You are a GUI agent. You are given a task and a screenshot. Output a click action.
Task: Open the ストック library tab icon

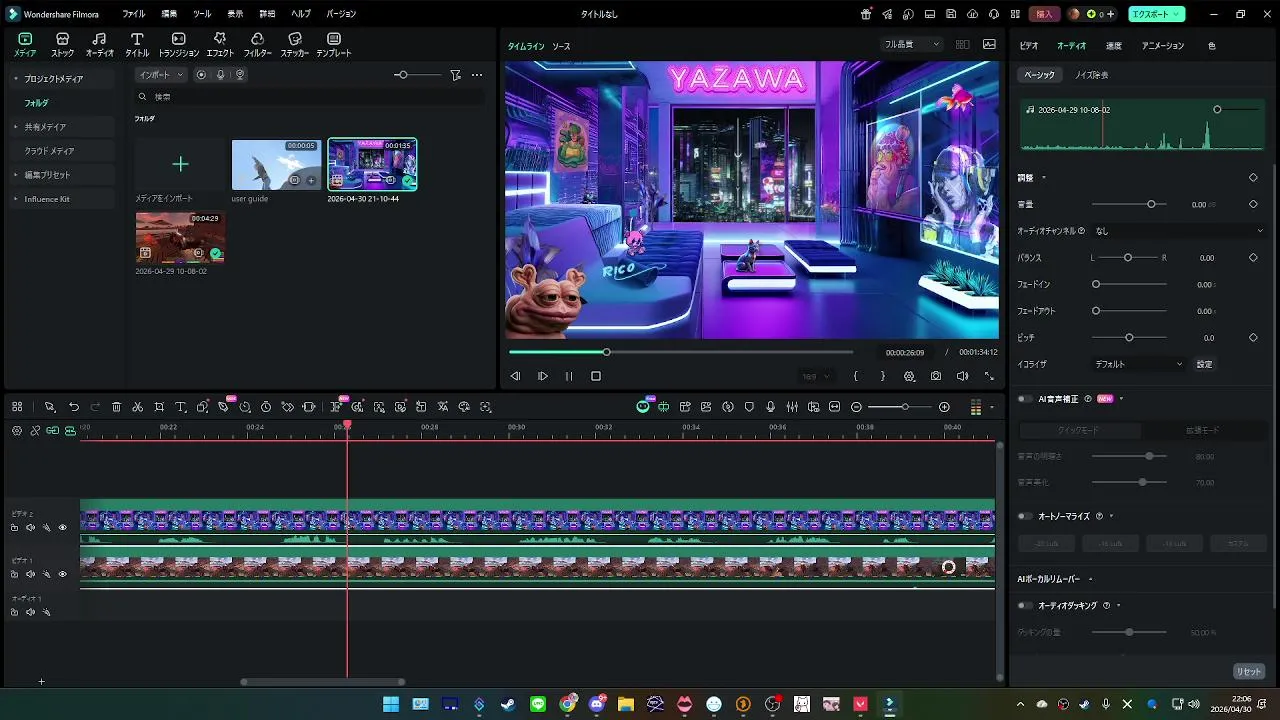tap(62, 39)
